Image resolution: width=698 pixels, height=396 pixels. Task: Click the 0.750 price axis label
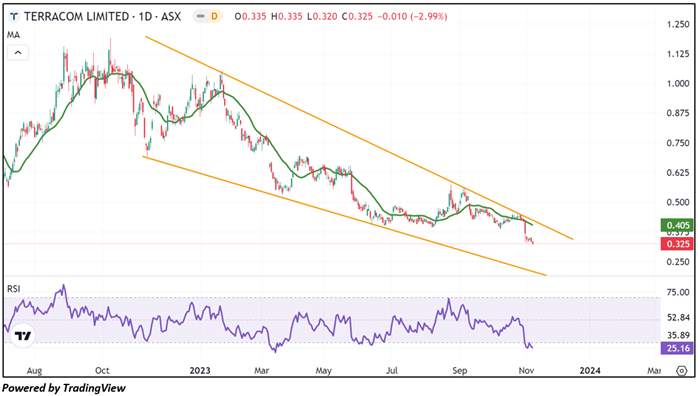click(678, 143)
